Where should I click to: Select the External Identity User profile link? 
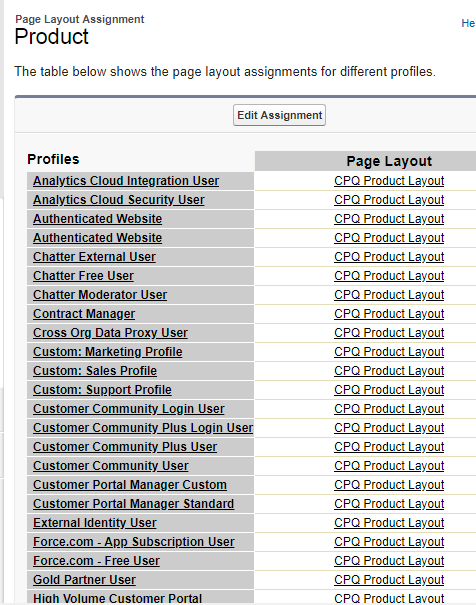coord(95,522)
